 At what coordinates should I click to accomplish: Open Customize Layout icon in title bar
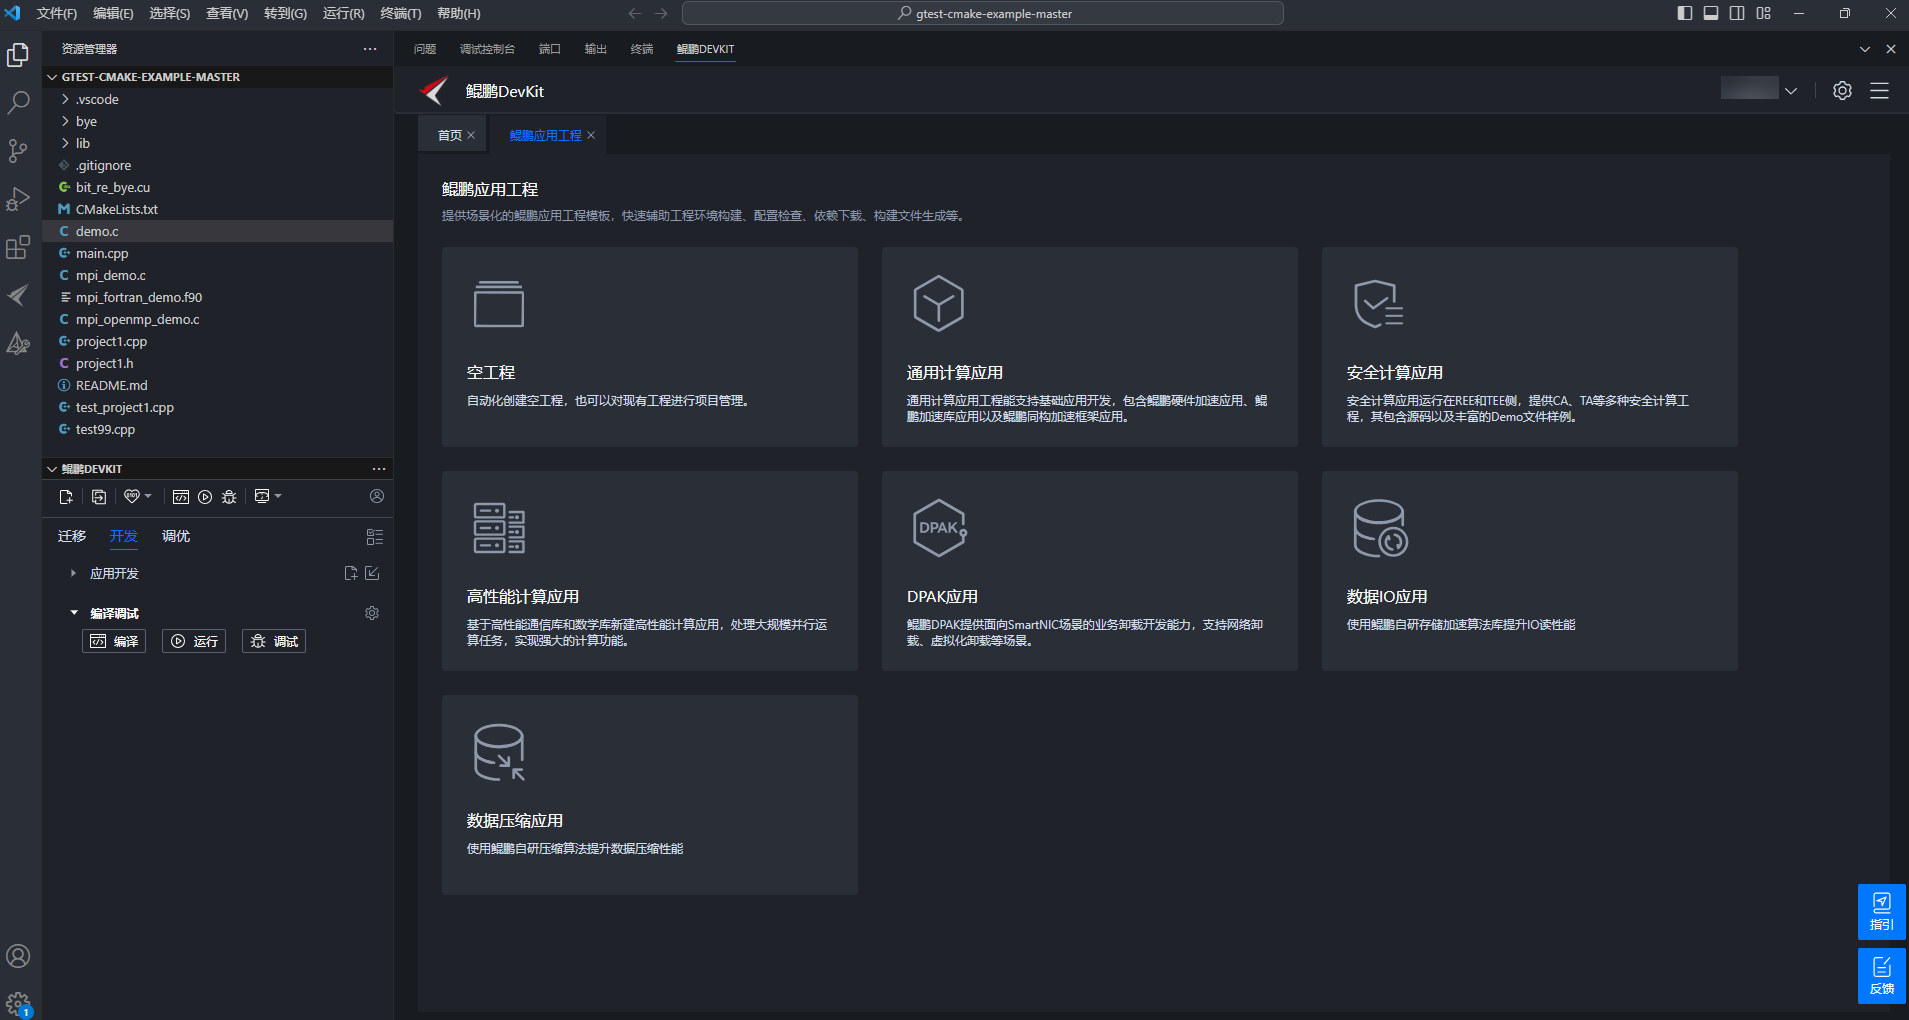coord(1764,13)
